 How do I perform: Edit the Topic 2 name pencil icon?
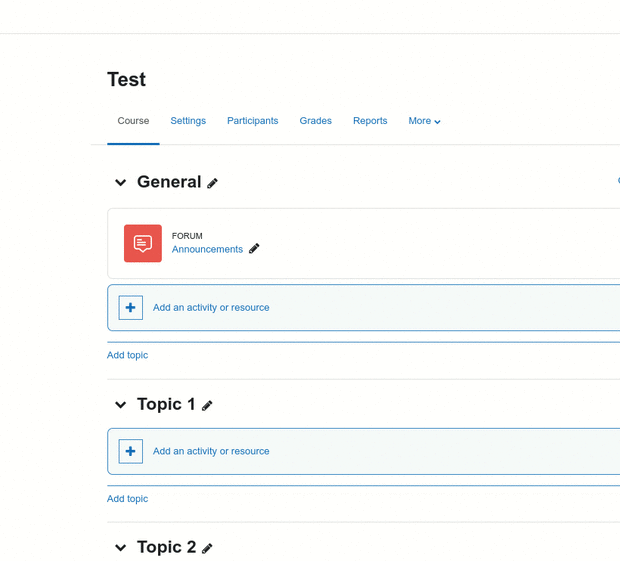[207, 548]
